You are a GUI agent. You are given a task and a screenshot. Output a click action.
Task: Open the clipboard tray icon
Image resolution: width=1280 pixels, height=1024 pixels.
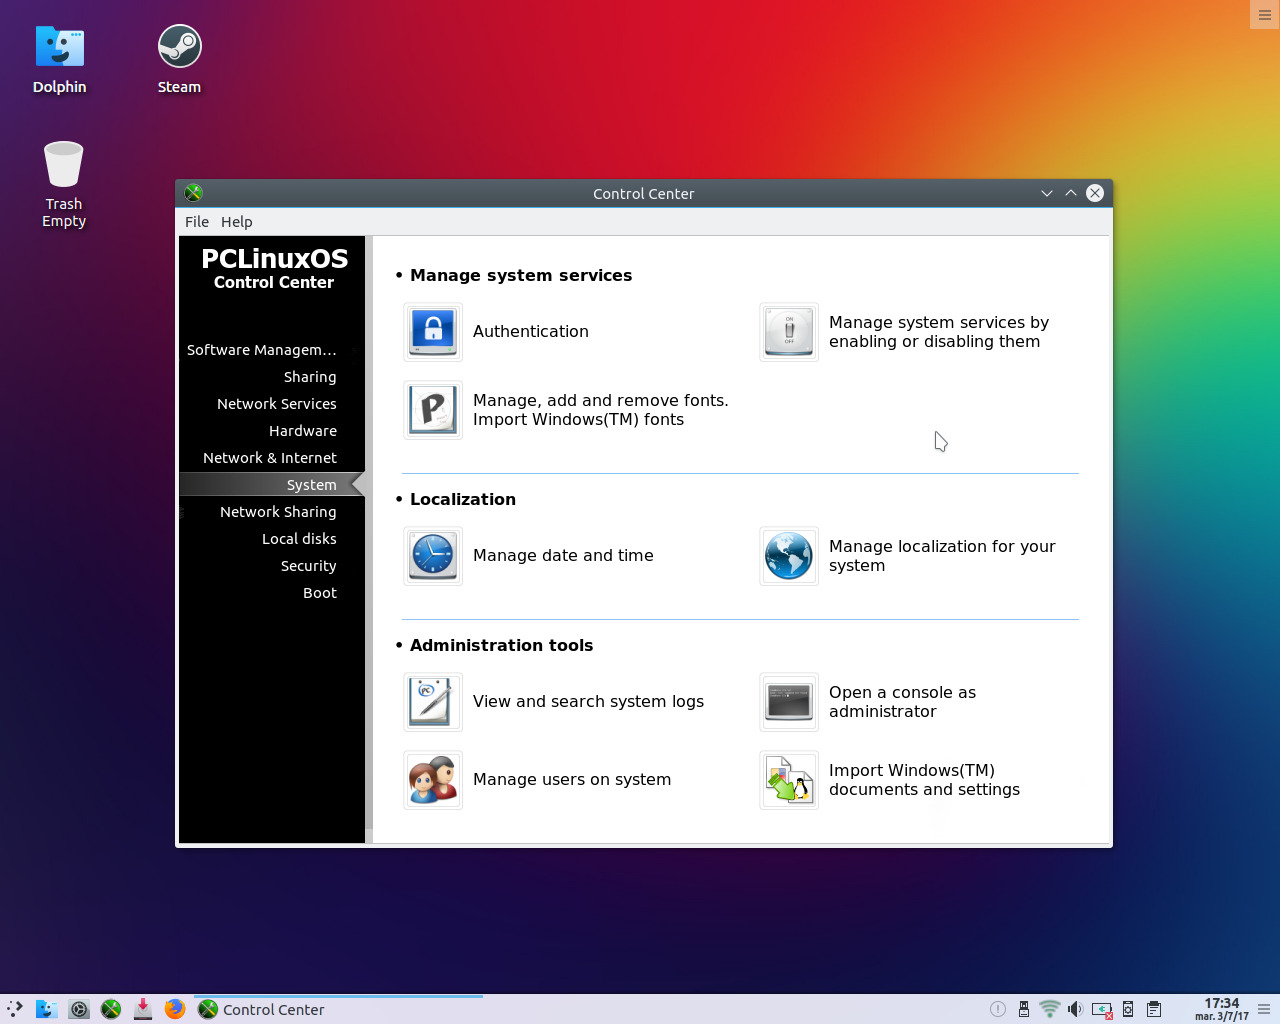[1154, 1009]
